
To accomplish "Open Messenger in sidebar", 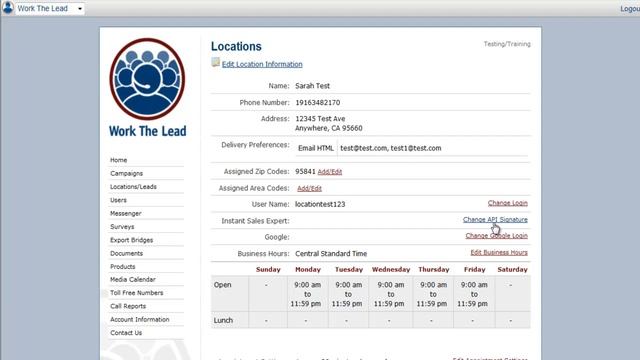I will [126, 213].
